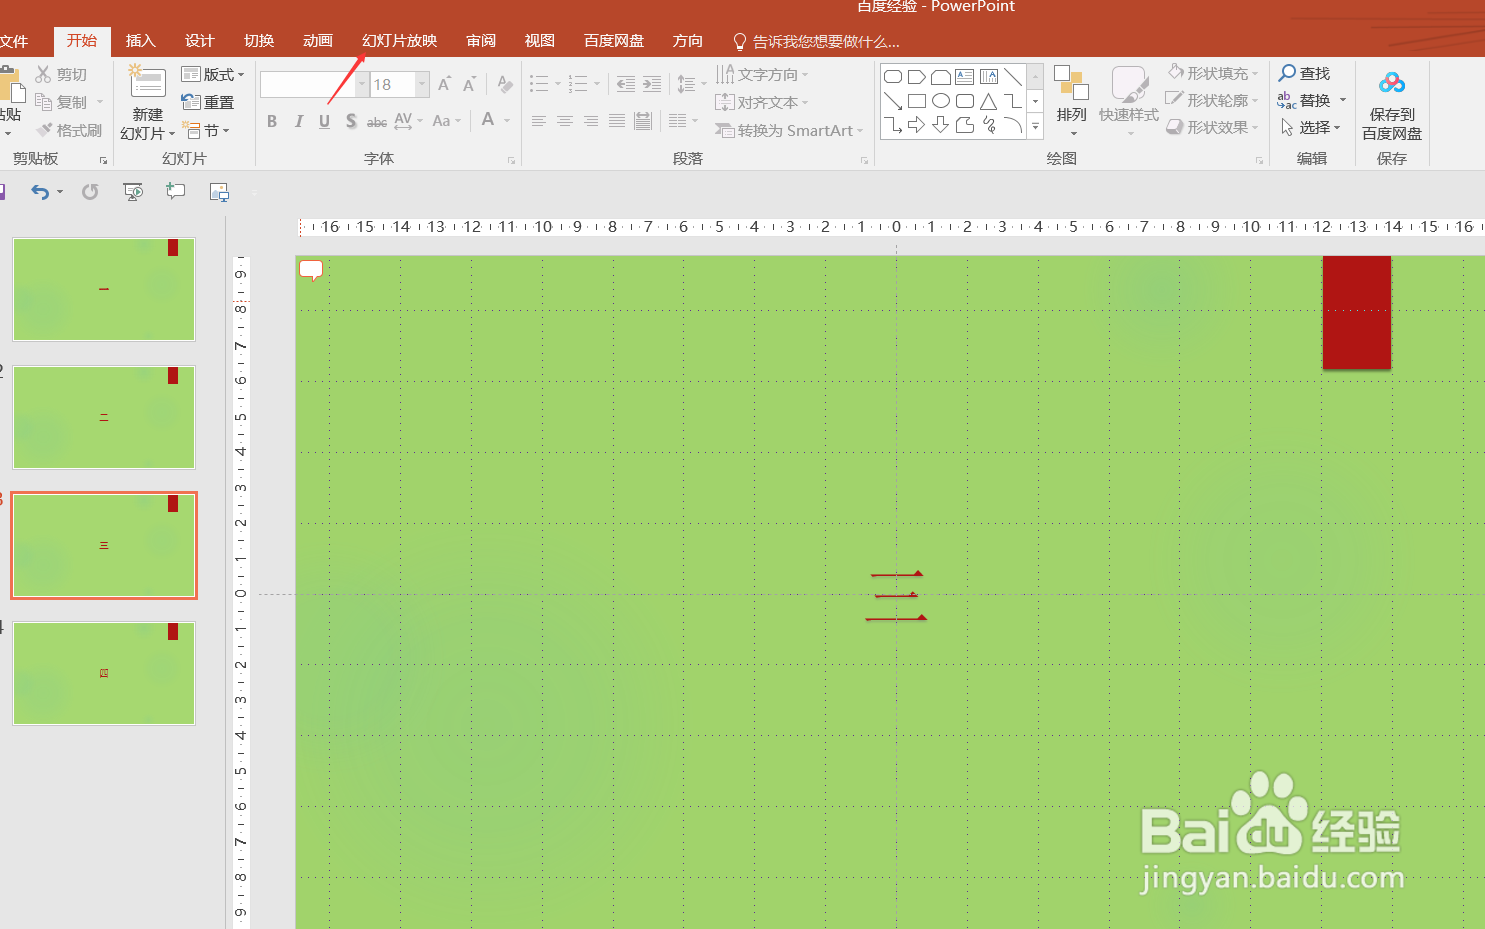Click the red rectangle shape on the slide
This screenshot has height=929, width=1485.
point(1356,312)
